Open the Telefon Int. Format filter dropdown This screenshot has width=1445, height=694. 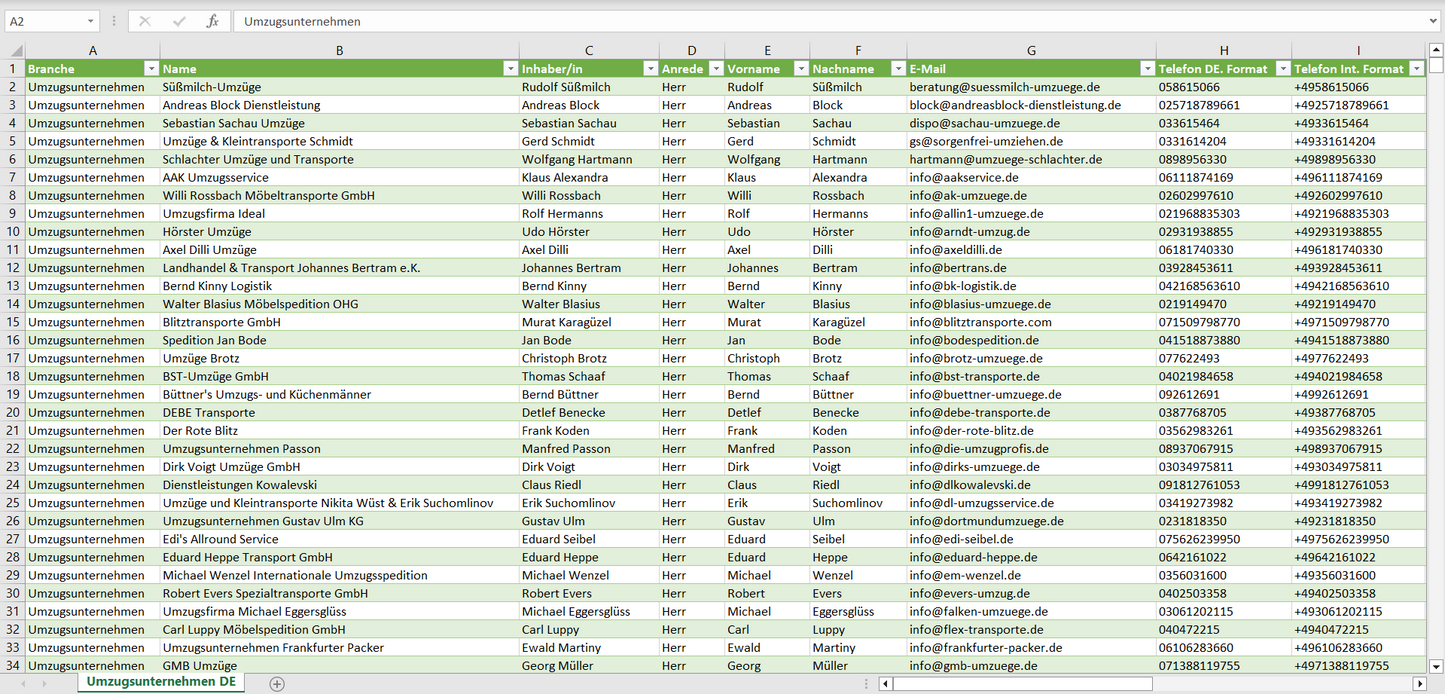[x=1416, y=69]
